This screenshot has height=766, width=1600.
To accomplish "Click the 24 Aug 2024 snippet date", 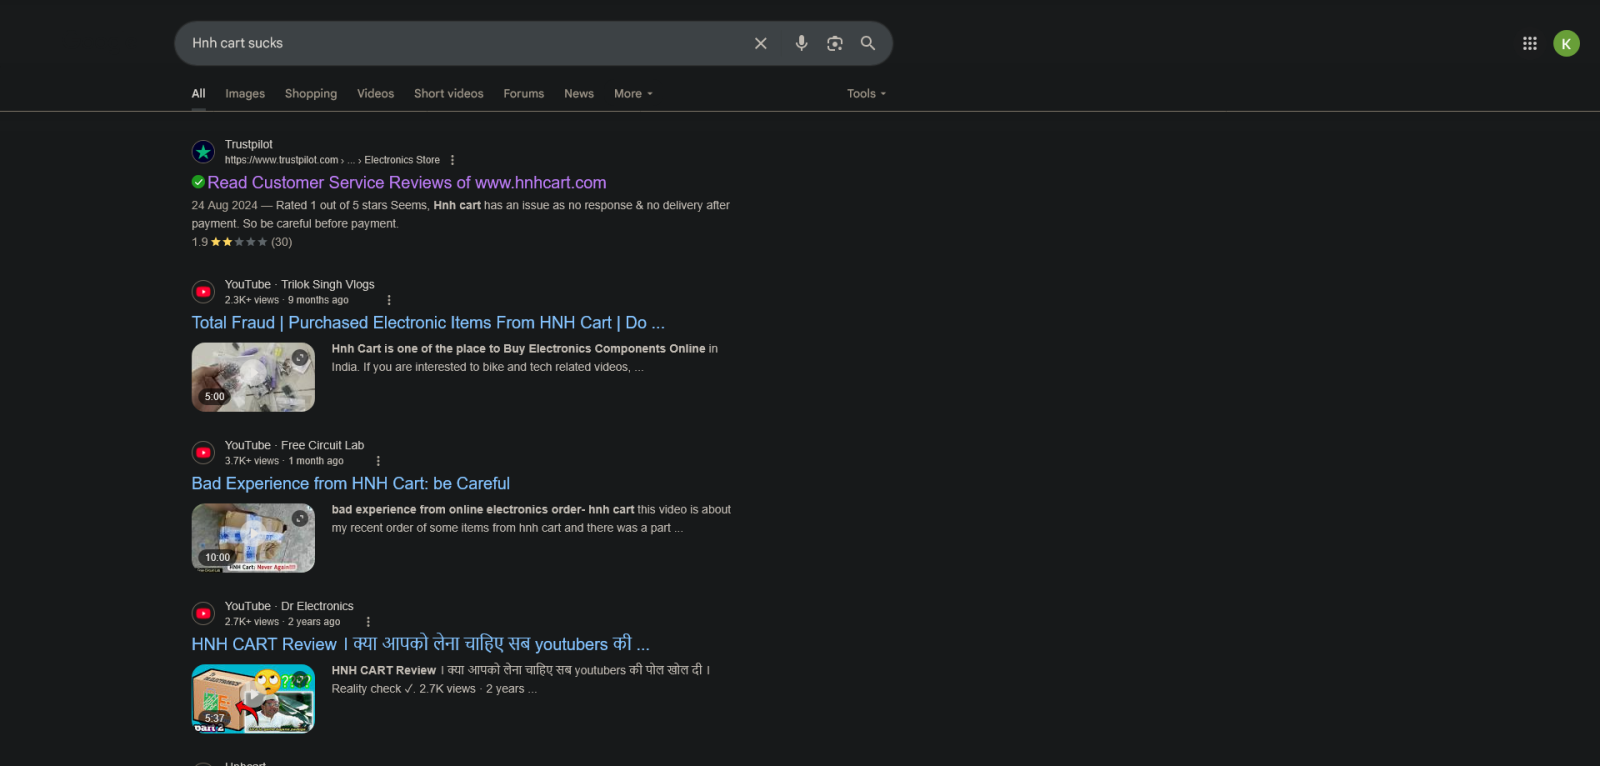I will click(225, 205).
